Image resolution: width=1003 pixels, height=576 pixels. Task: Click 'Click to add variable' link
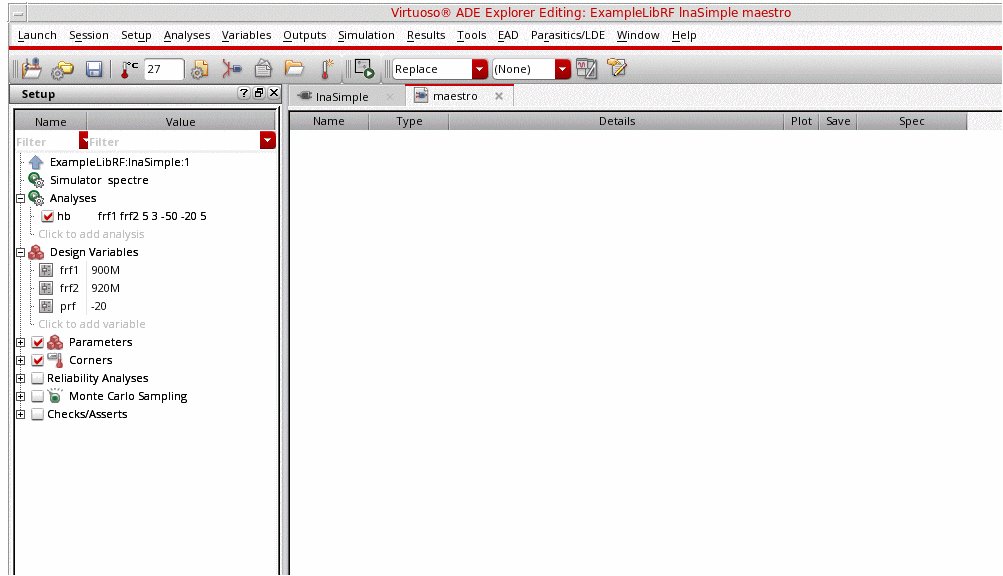pyautogui.click(x=91, y=324)
